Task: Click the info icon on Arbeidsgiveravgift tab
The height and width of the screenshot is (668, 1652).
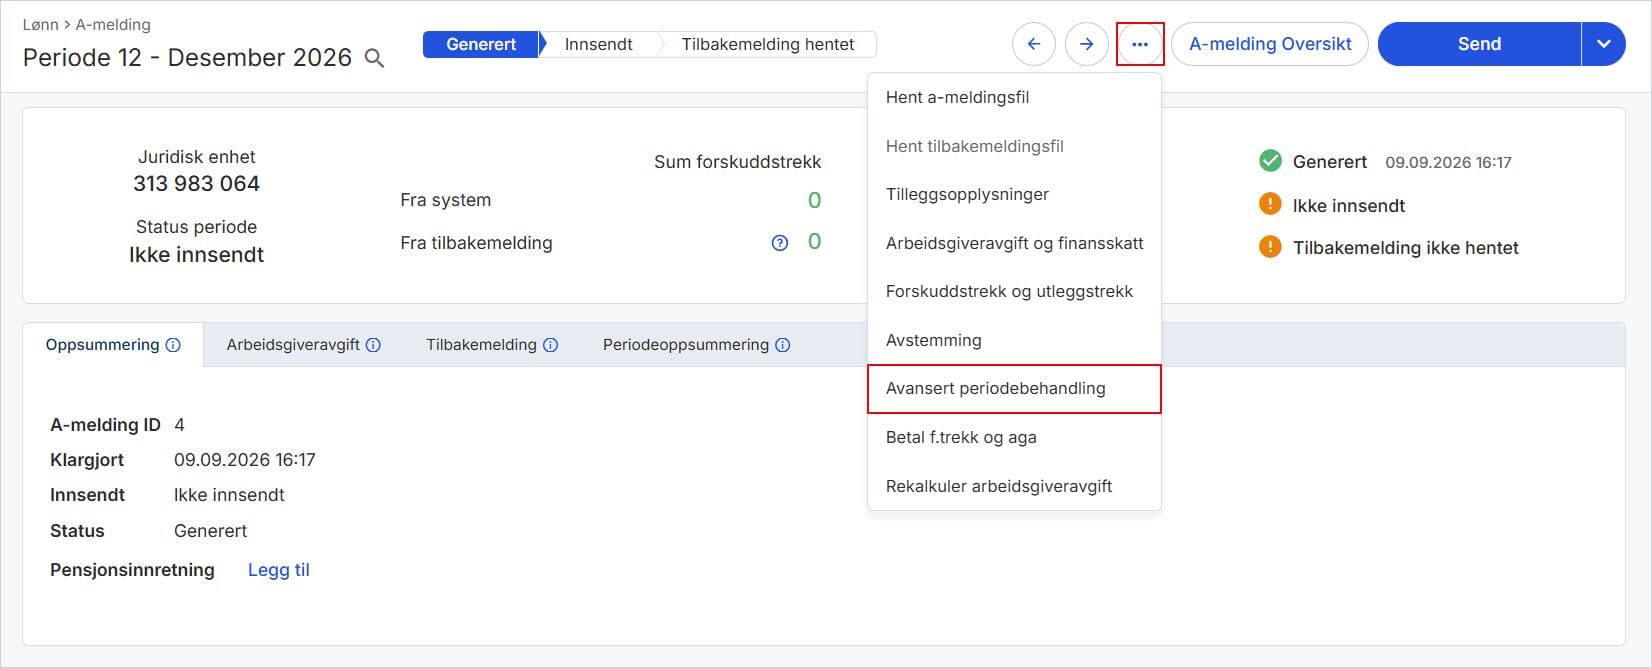Action: (373, 345)
